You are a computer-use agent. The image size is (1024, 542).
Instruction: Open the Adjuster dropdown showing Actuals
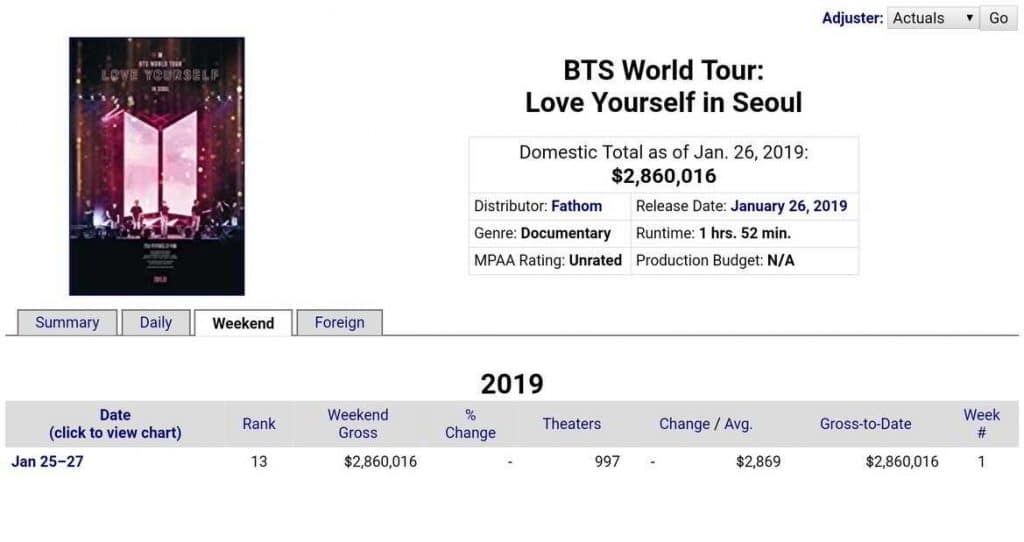(x=932, y=18)
